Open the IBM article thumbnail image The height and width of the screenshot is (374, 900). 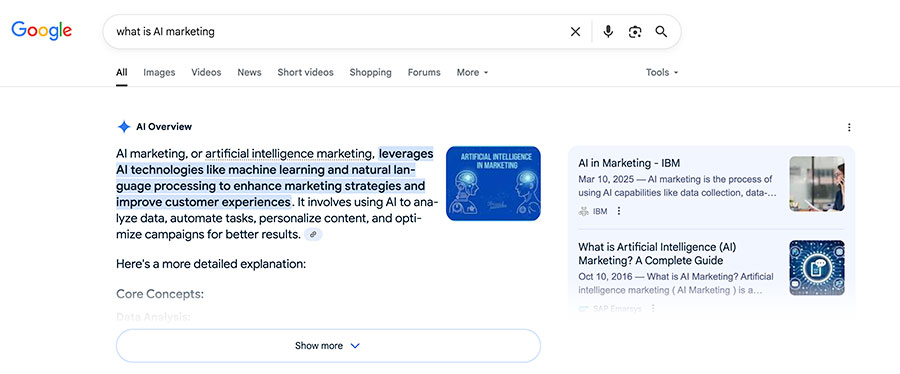[x=817, y=184]
